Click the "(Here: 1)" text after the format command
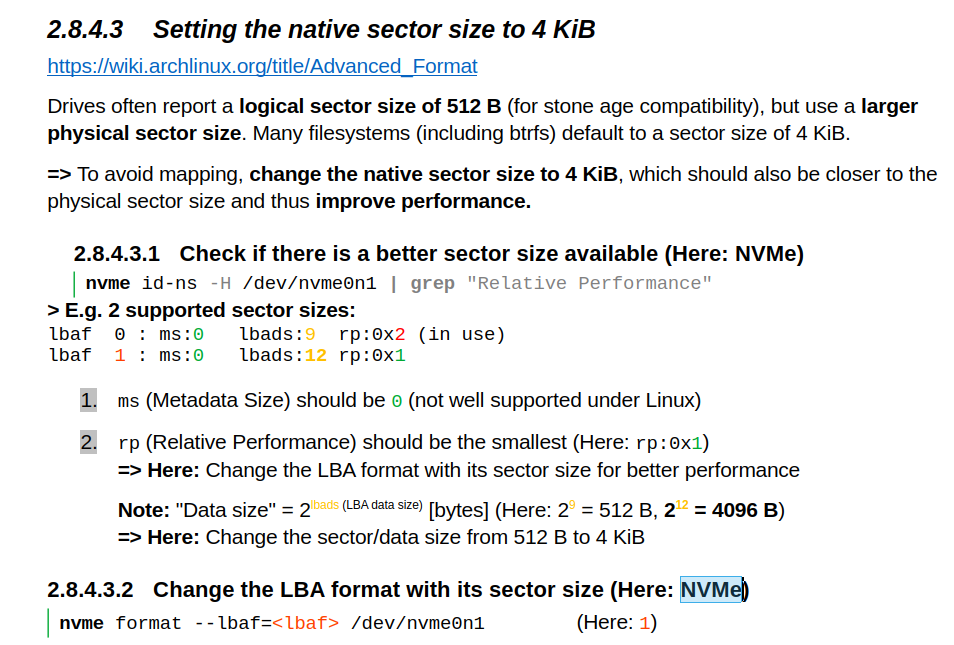 coord(617,622)
